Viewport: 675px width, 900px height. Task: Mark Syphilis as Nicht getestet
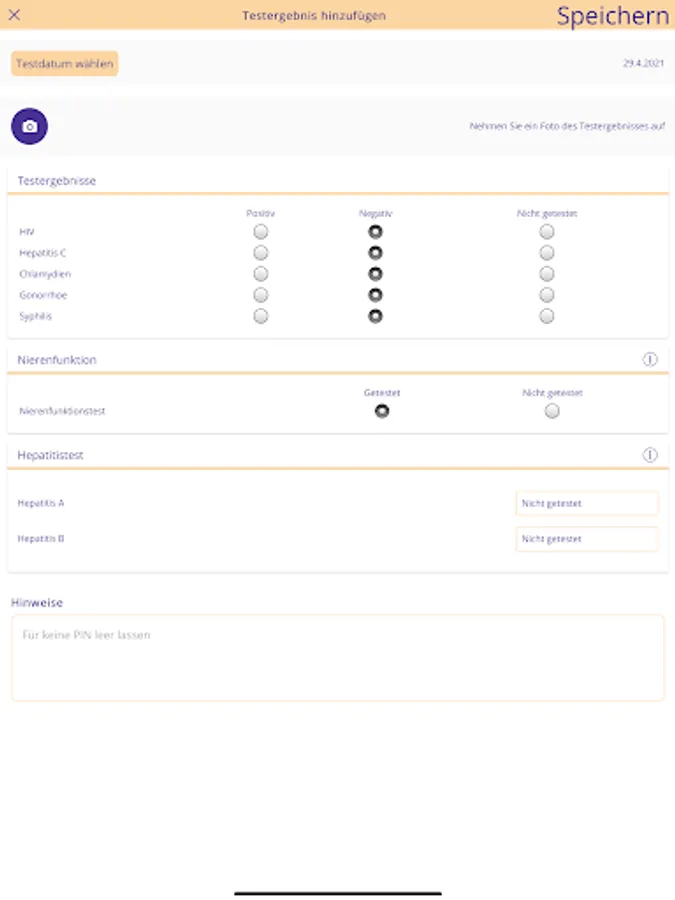pos(547,316)
